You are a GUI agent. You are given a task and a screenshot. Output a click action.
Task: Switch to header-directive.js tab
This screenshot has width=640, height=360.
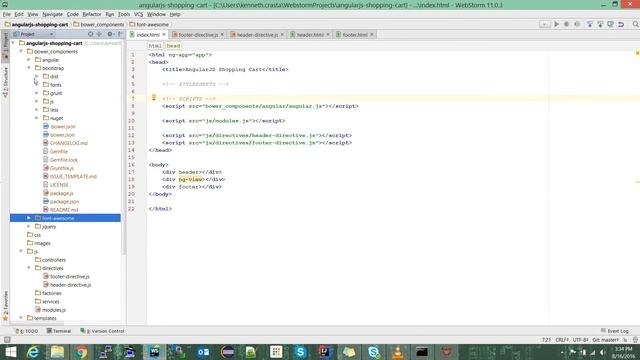tap(257, 35)
